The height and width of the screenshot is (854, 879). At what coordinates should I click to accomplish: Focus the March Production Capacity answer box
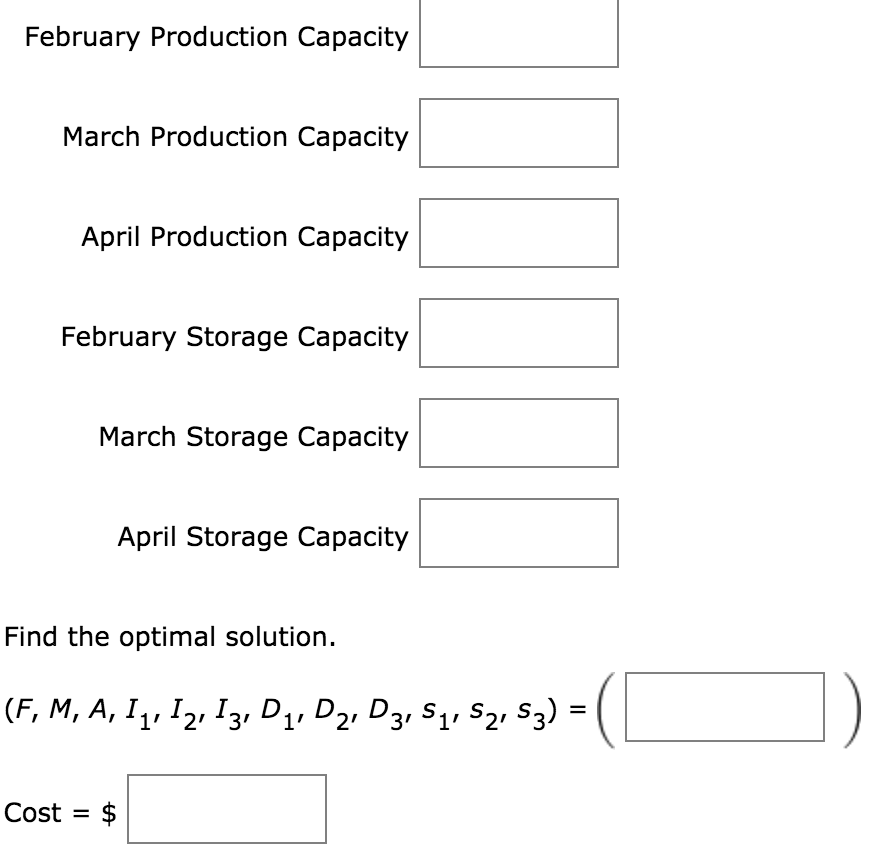click(x=517, y=131)
